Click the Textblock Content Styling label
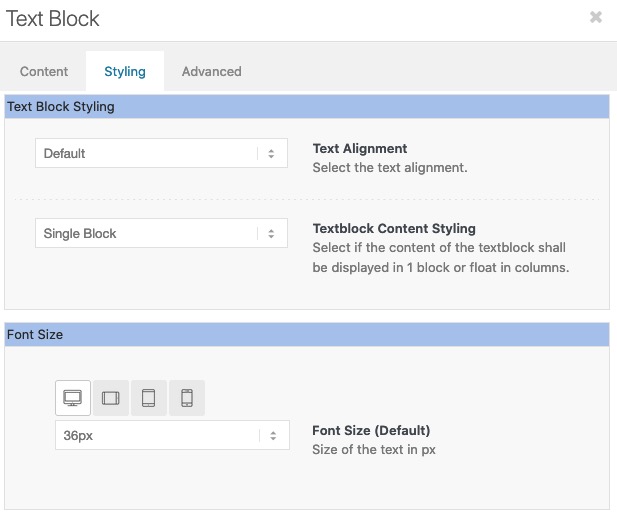This screenshot has width=617, height=520. pyautogui.click(x=394, y=229)
